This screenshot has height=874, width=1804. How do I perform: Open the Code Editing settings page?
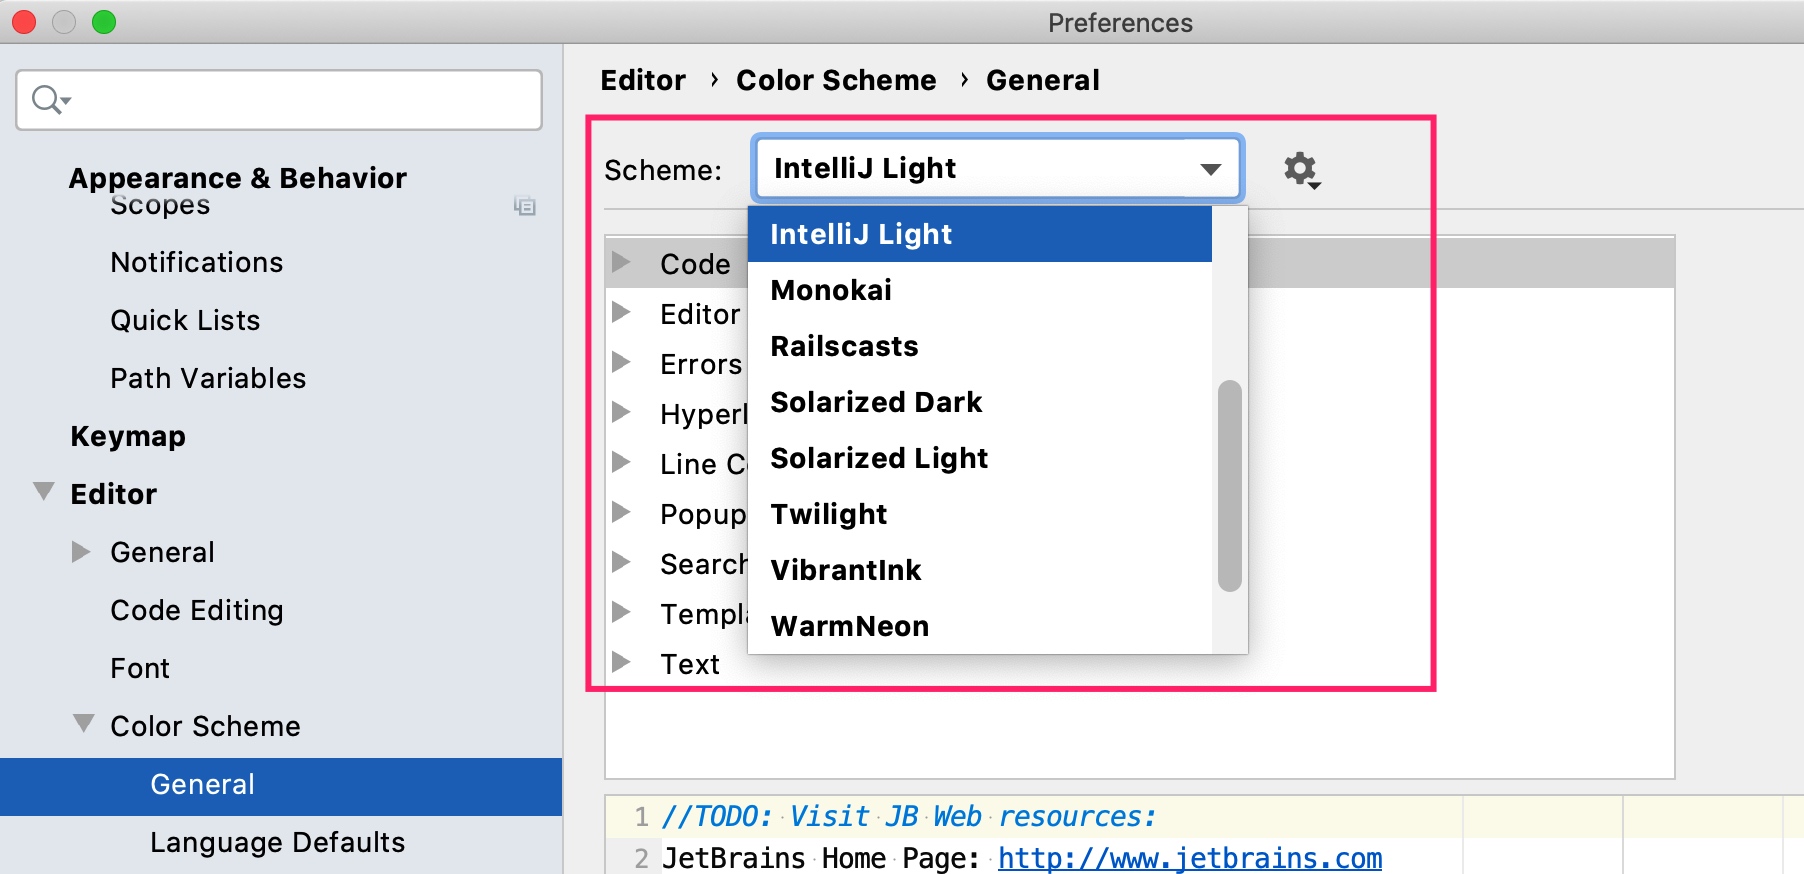click(x=197, y=610)
